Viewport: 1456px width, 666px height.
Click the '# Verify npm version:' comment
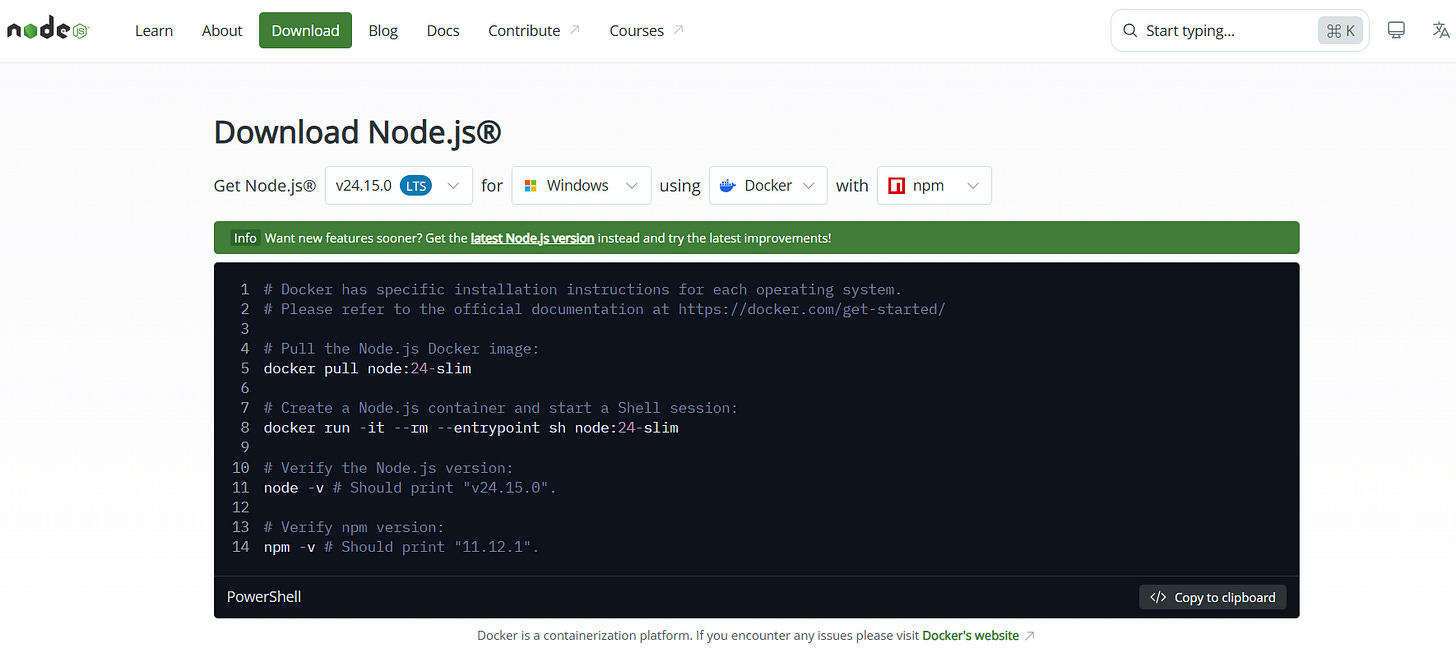pos(354,527)
